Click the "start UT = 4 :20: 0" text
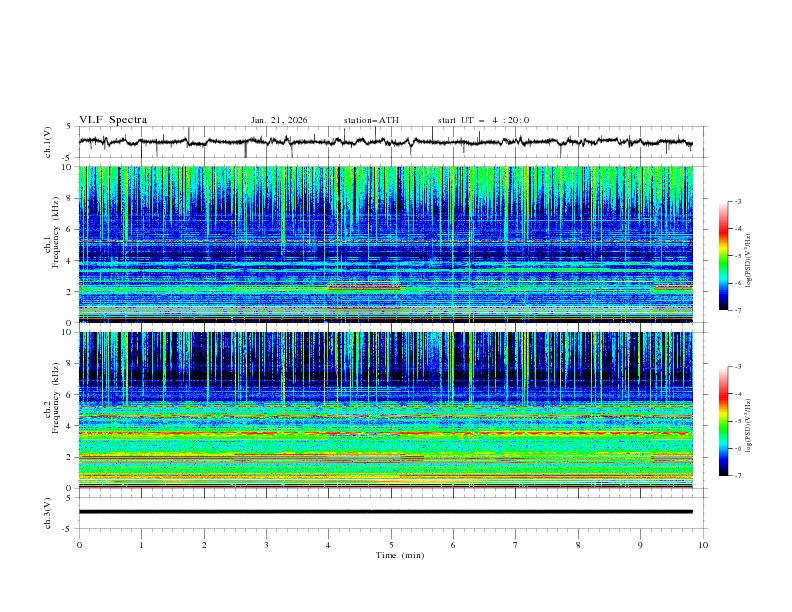This screenshot has width=792, height=612. click(483, 120)
